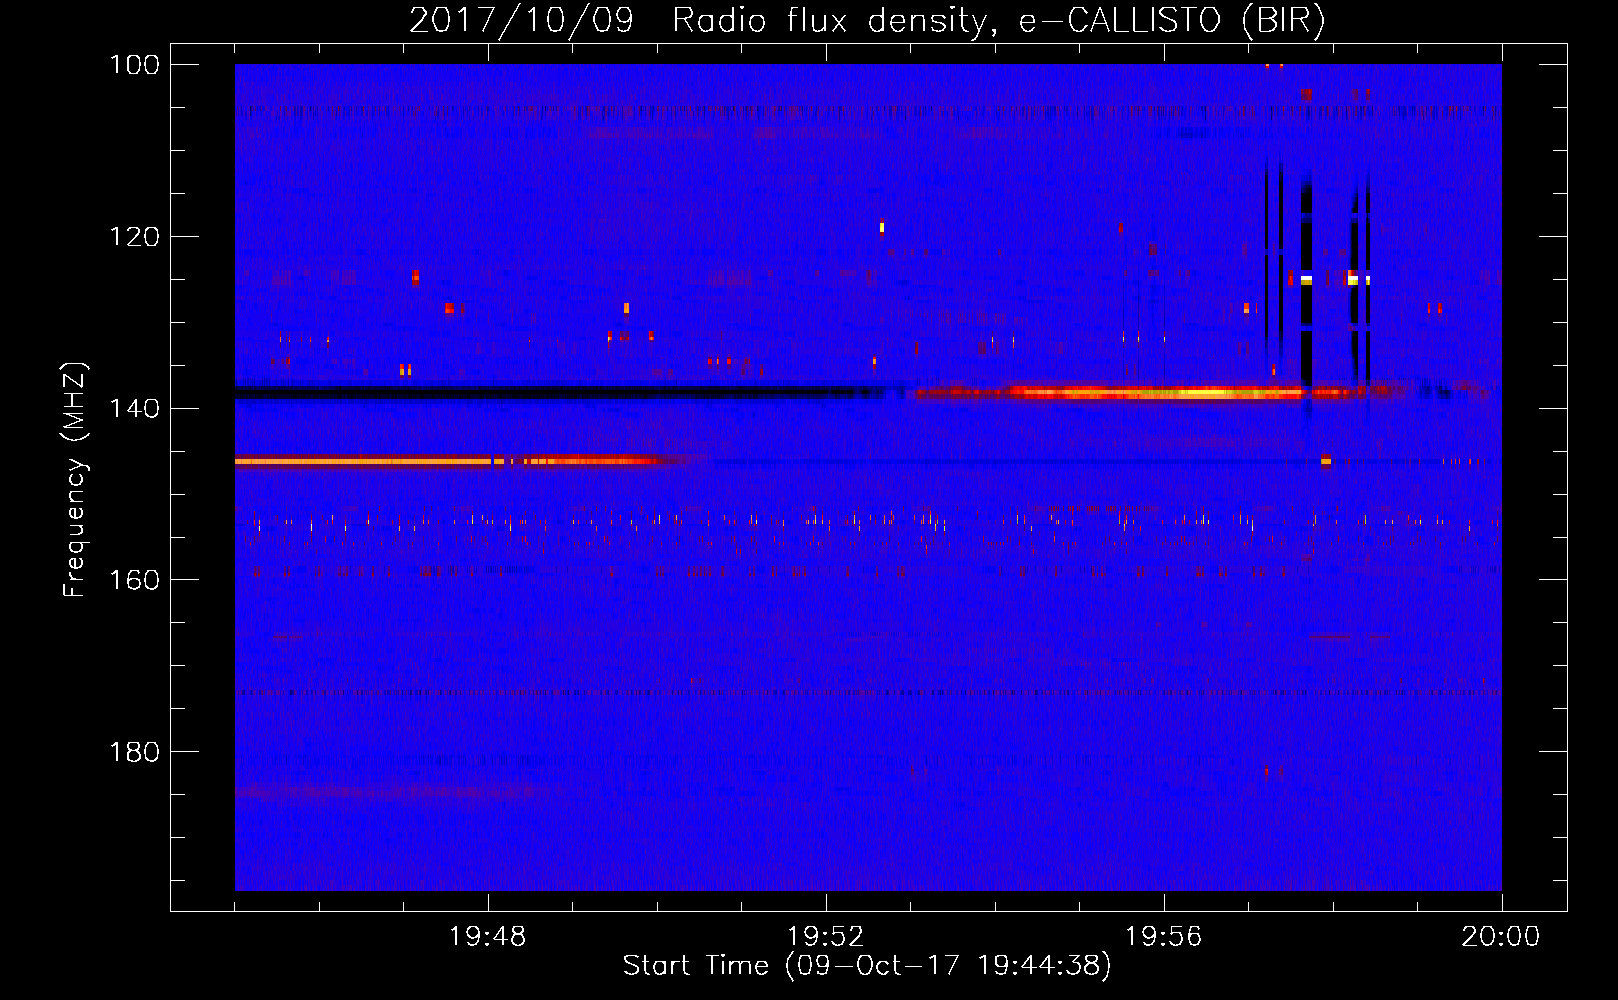Click the 'Start Time (09-Oct-17 19:44:38)' label
Screen dimensions: 1618x1000
pyautogui.click(x=867, y=966)
